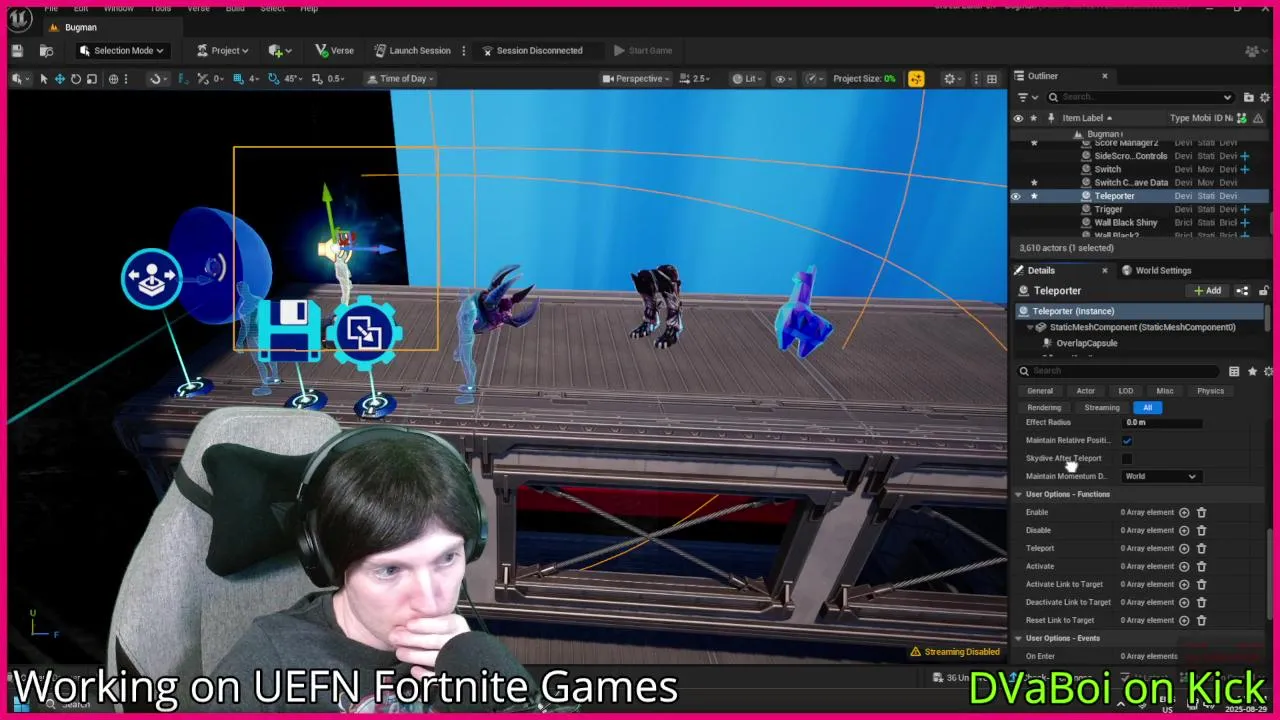Add element to Reset Link to Target
Viewport: 1280px width, 720px height.
pos(1184,620)
